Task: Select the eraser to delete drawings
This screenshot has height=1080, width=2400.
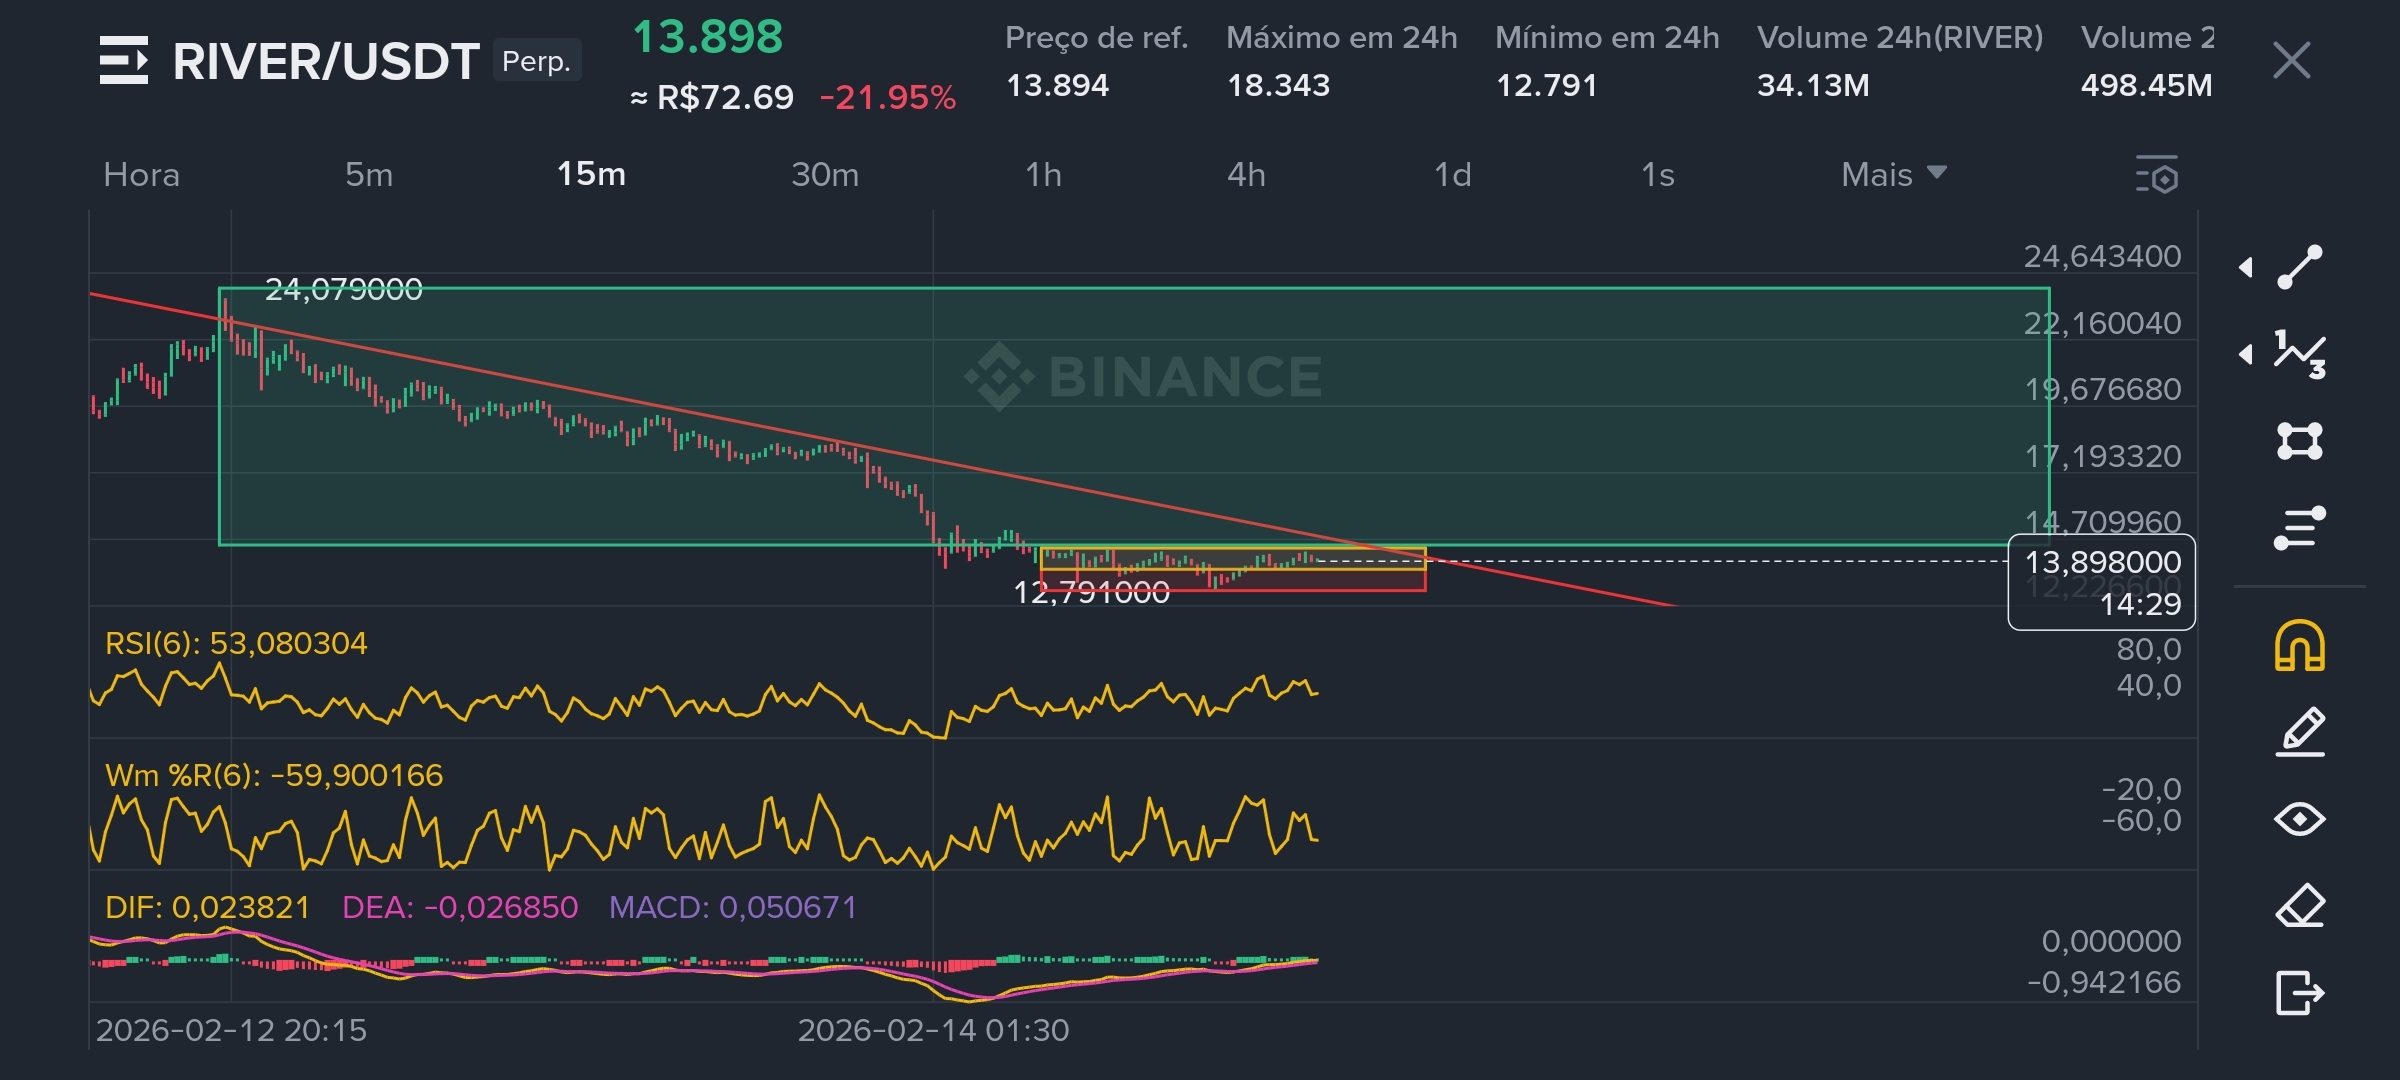Action: [2299, 906]
